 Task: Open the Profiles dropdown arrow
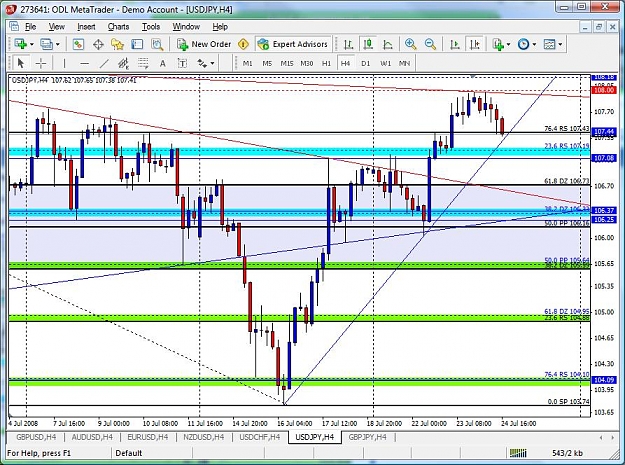click(x=58, y=44)
